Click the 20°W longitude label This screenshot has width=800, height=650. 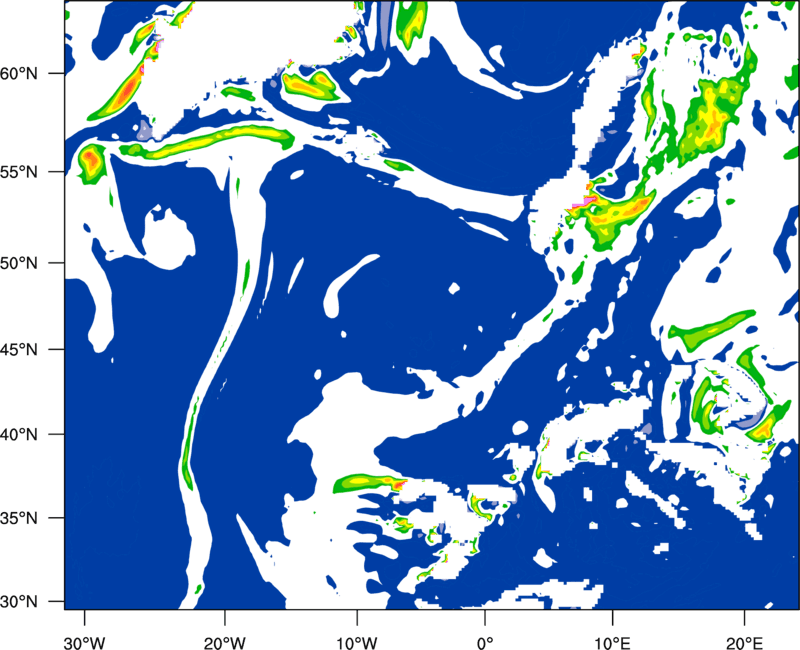pyautogui.click(x=224, y=643)
